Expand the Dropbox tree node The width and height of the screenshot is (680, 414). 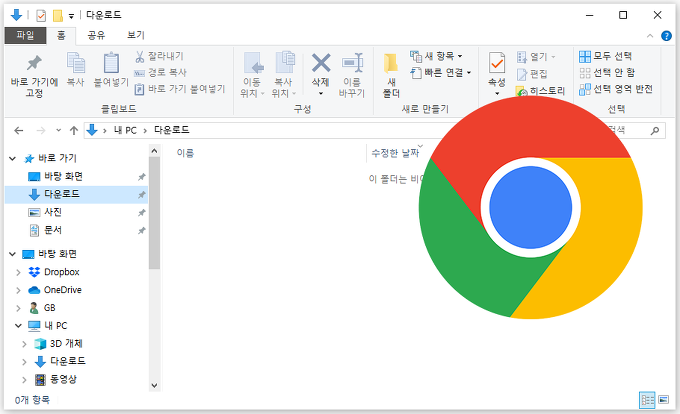click(18, 272)
